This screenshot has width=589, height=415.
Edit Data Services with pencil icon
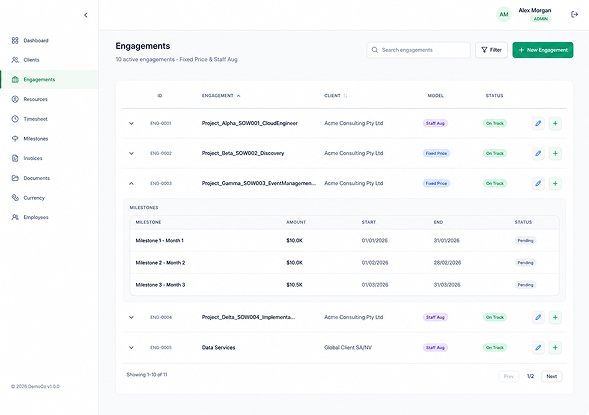[x=538, y=348]
